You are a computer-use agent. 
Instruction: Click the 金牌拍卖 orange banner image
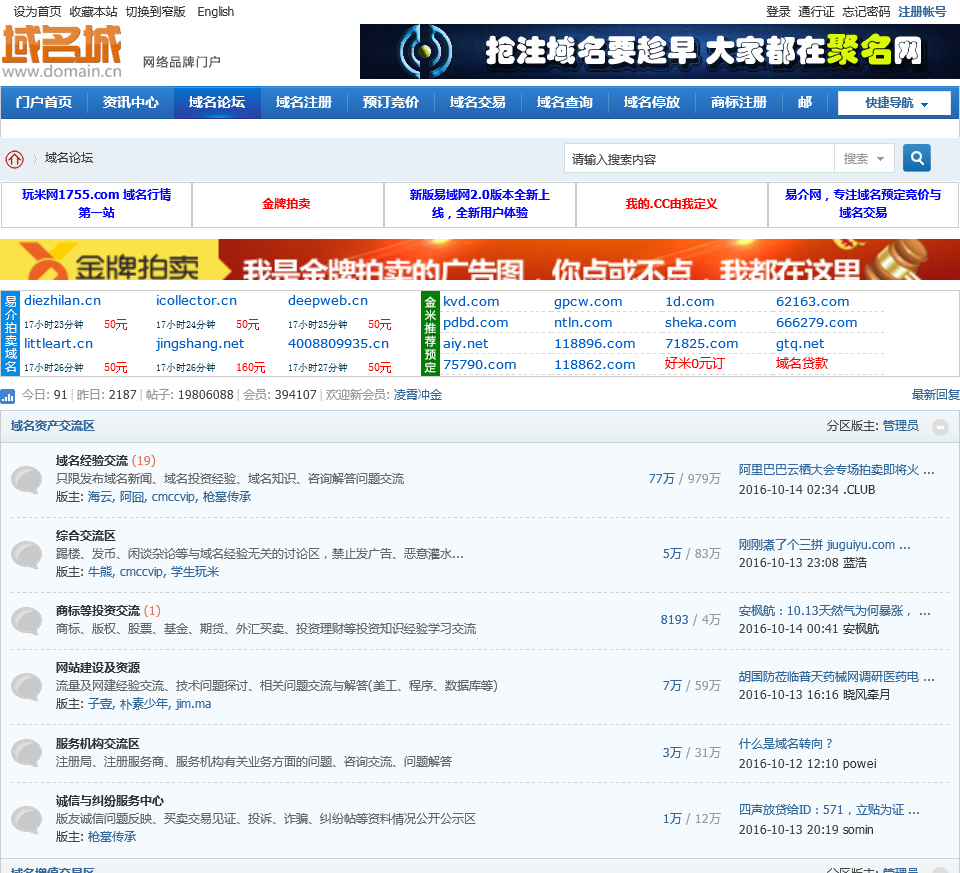click(x=480, y=260)
